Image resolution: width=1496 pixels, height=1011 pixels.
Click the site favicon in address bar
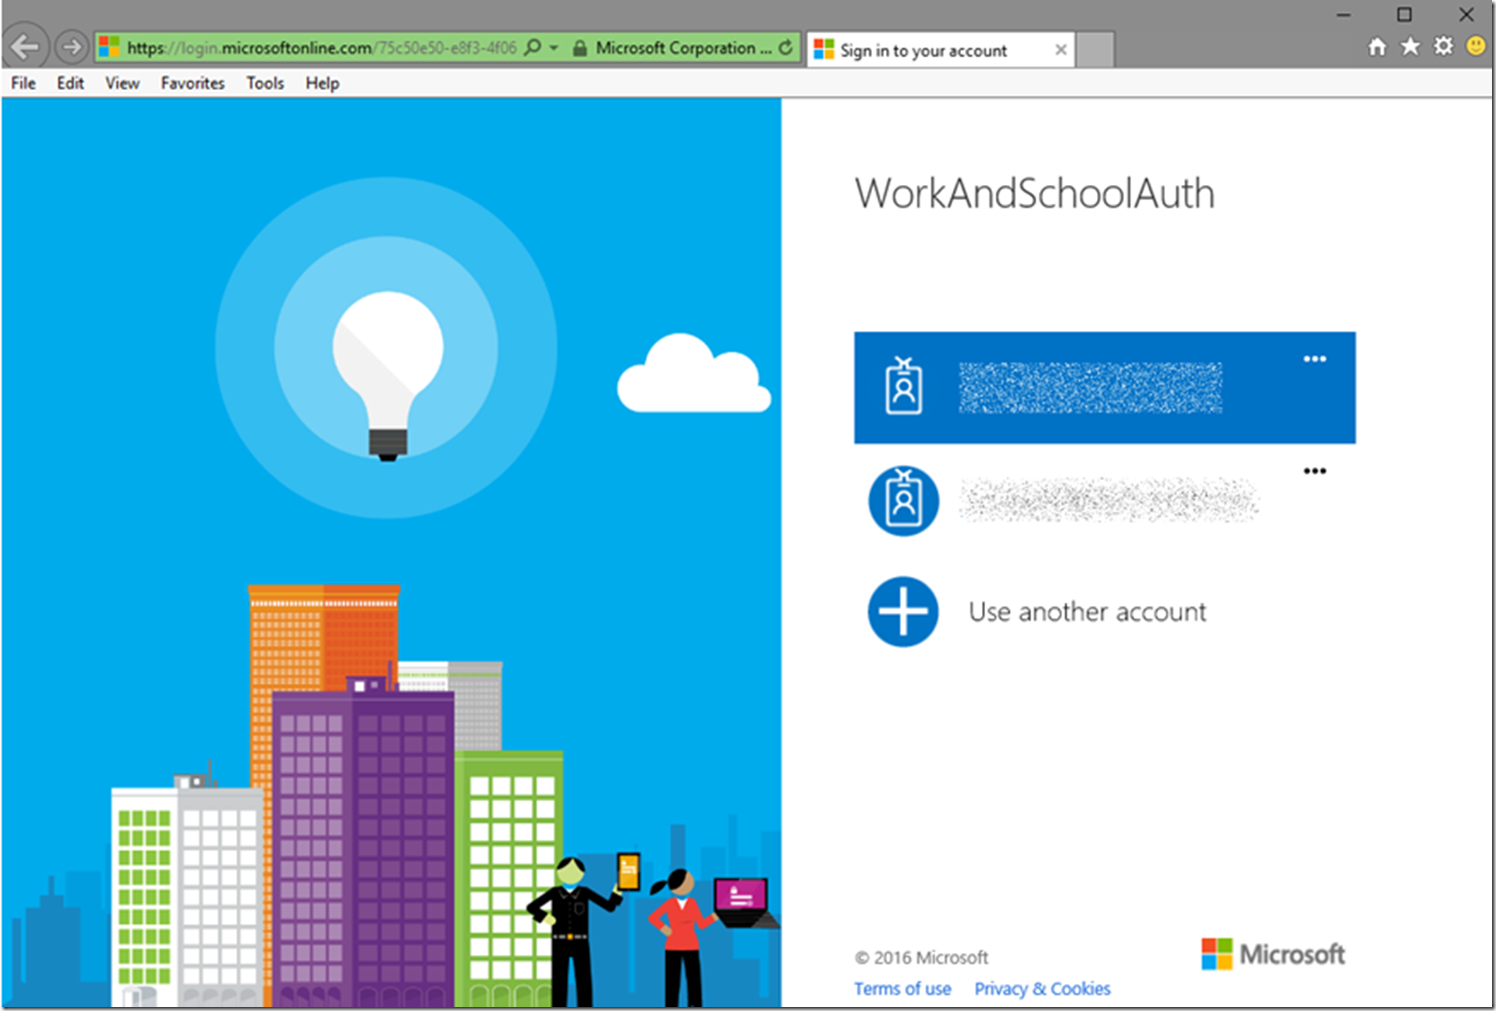pyautogui.click(x=109, y=47)
